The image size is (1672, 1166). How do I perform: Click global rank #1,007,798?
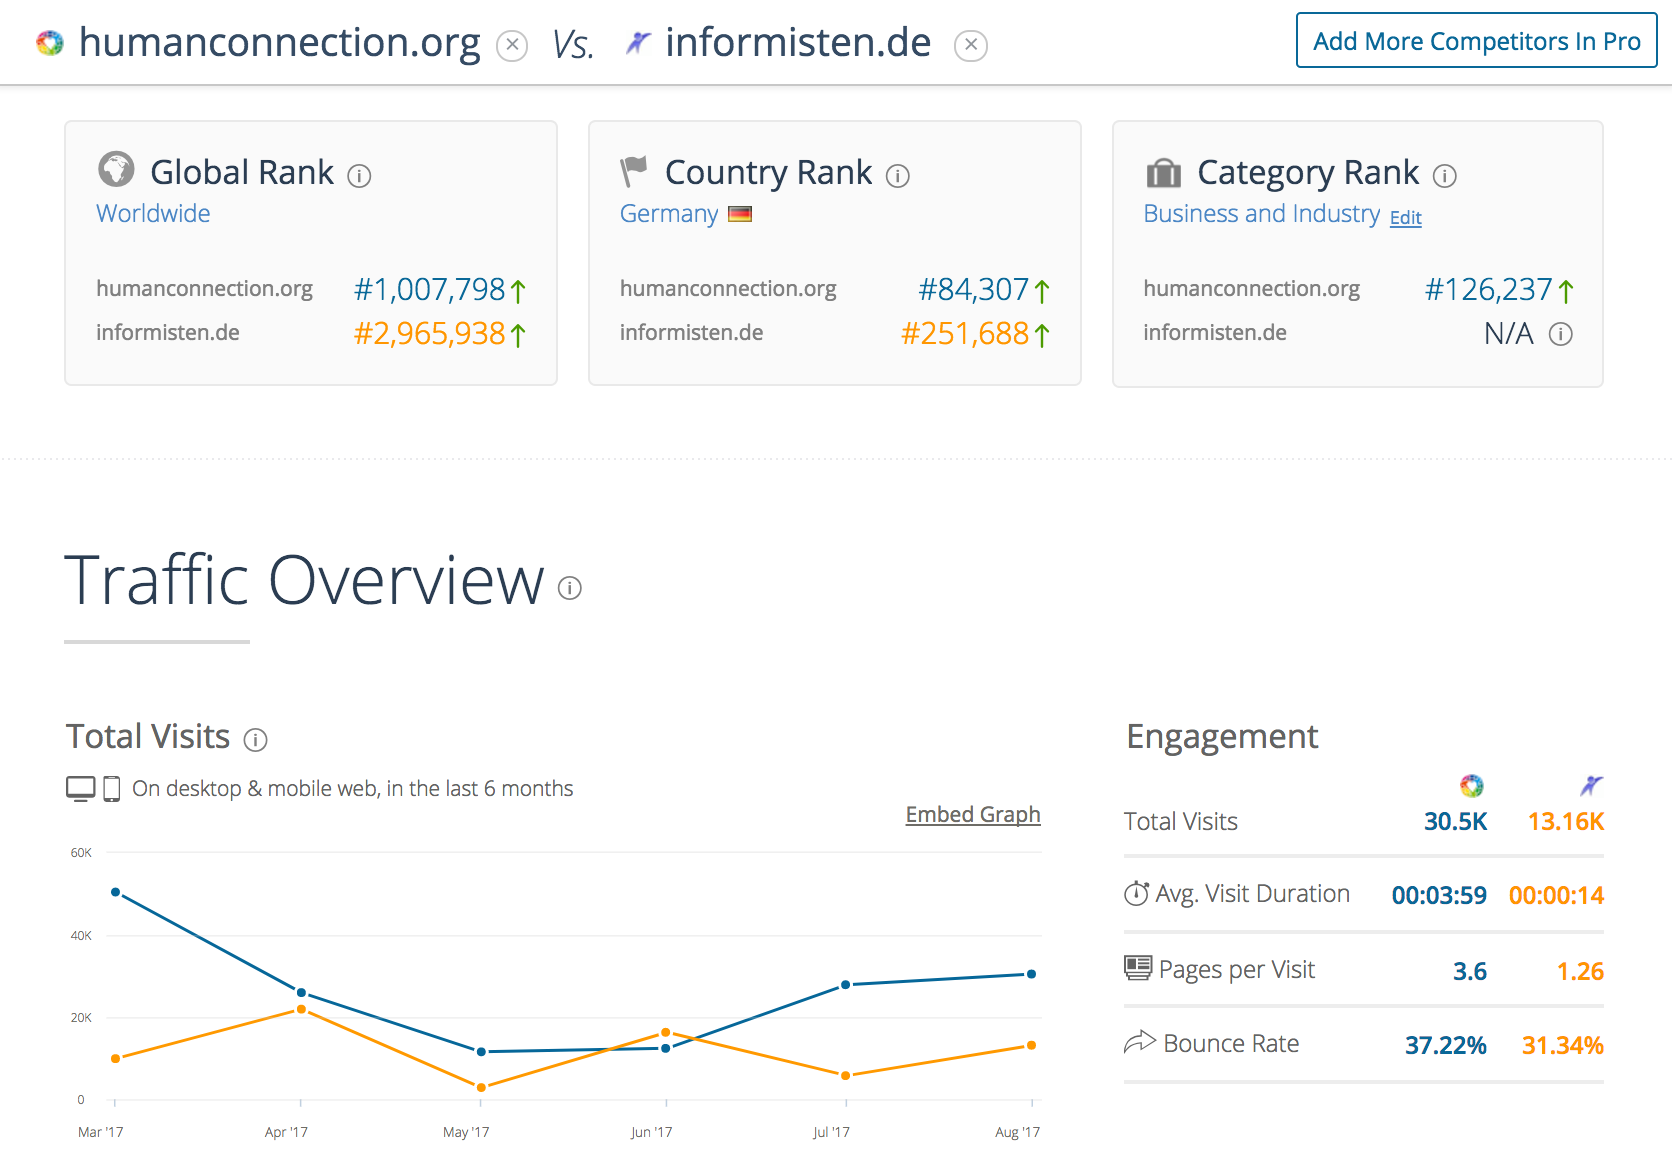click(430, 289)
